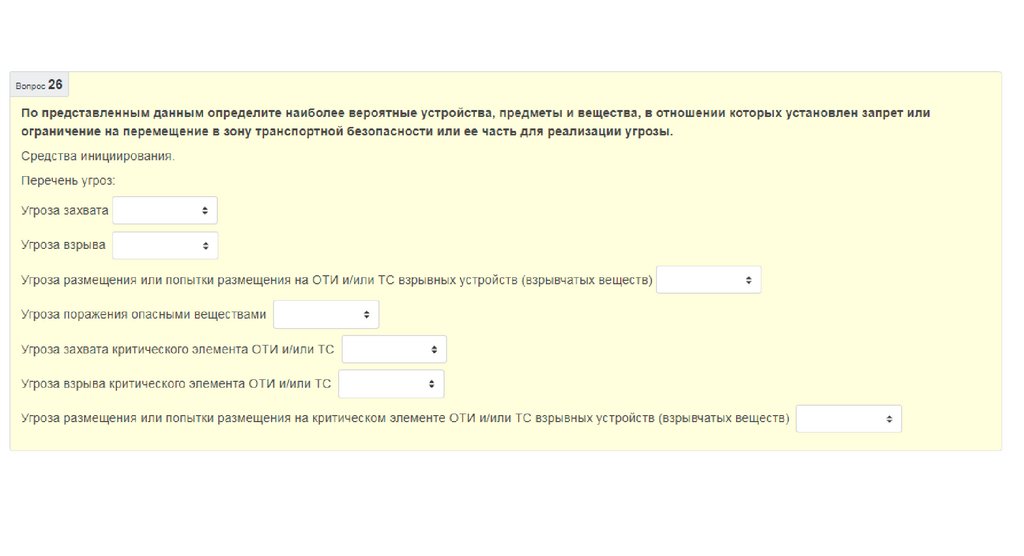Expand dropdown for explosives on критическом элементе
The width and height of the screenshot is (1024, 556).
[x=848, y=419]
